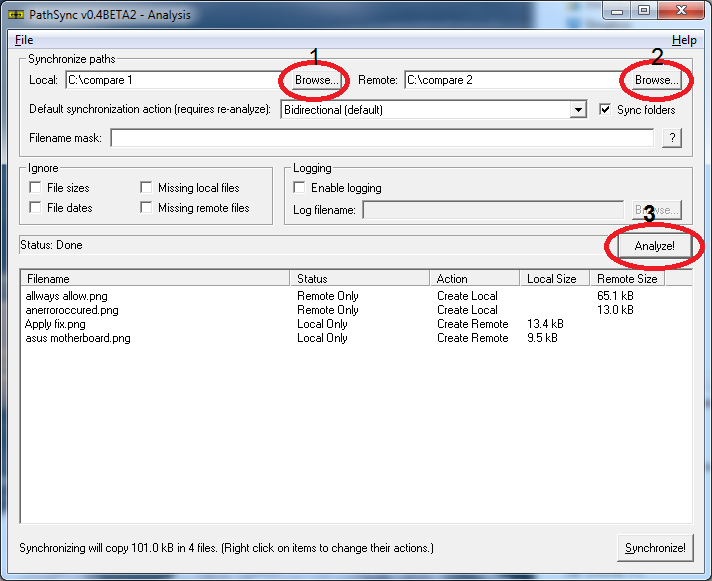Open the default synchronization action dropdown
712x581 pixels.
tap(578, 110)
